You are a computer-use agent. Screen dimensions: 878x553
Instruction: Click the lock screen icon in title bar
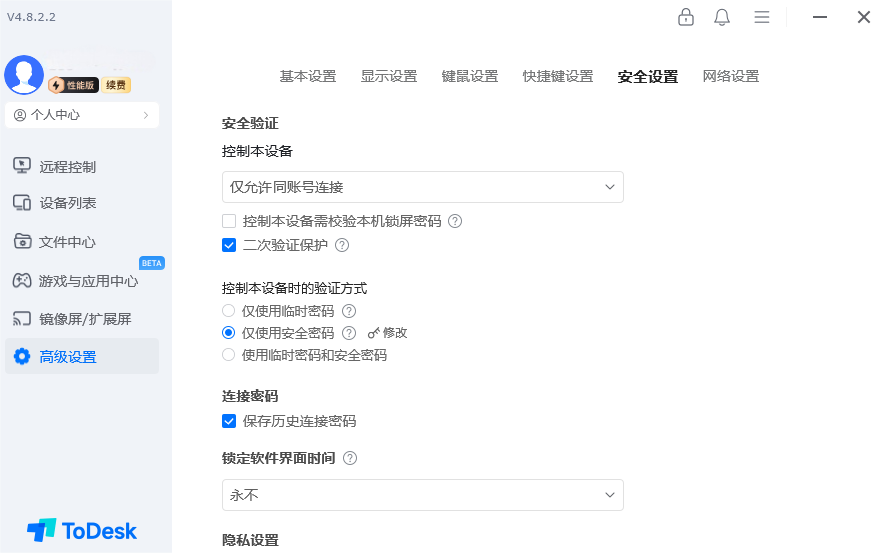[686, 17]
